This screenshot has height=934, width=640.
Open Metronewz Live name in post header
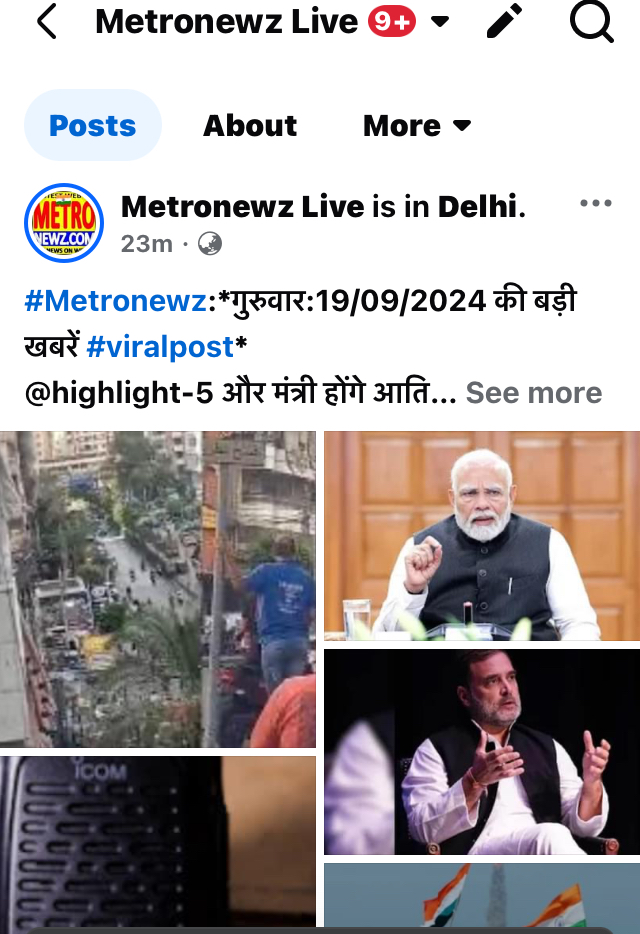tap(243, 207)
